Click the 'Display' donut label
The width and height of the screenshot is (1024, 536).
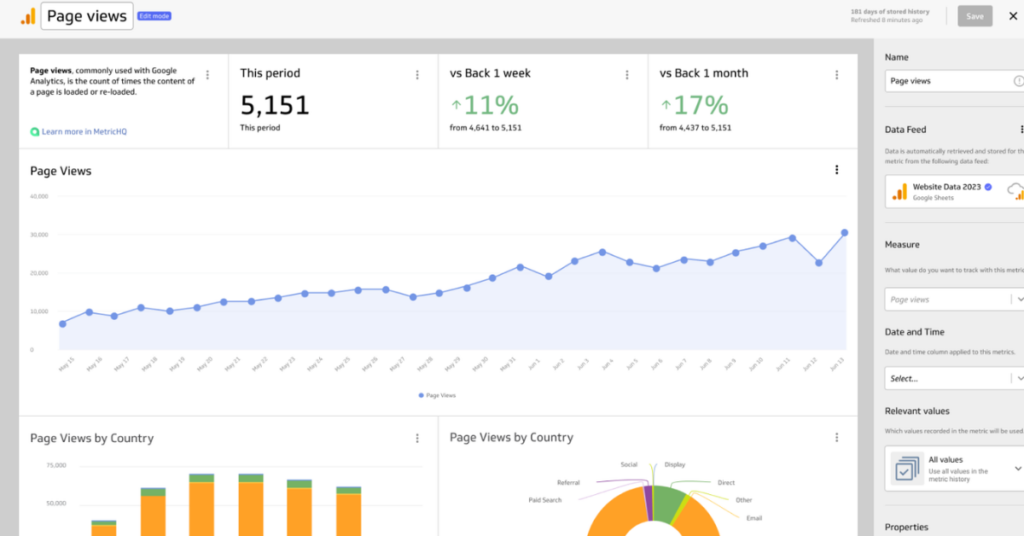click(x=675, y=465)
